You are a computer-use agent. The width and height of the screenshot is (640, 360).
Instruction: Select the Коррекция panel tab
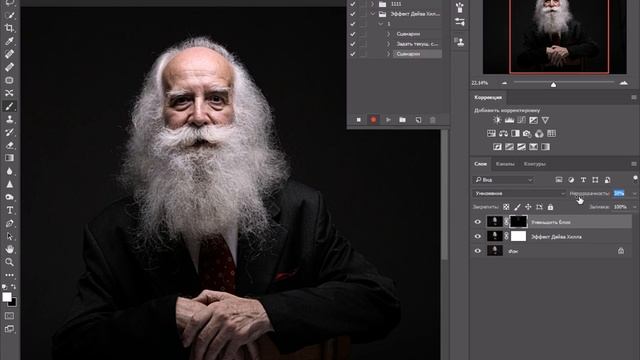pos(488,98)
